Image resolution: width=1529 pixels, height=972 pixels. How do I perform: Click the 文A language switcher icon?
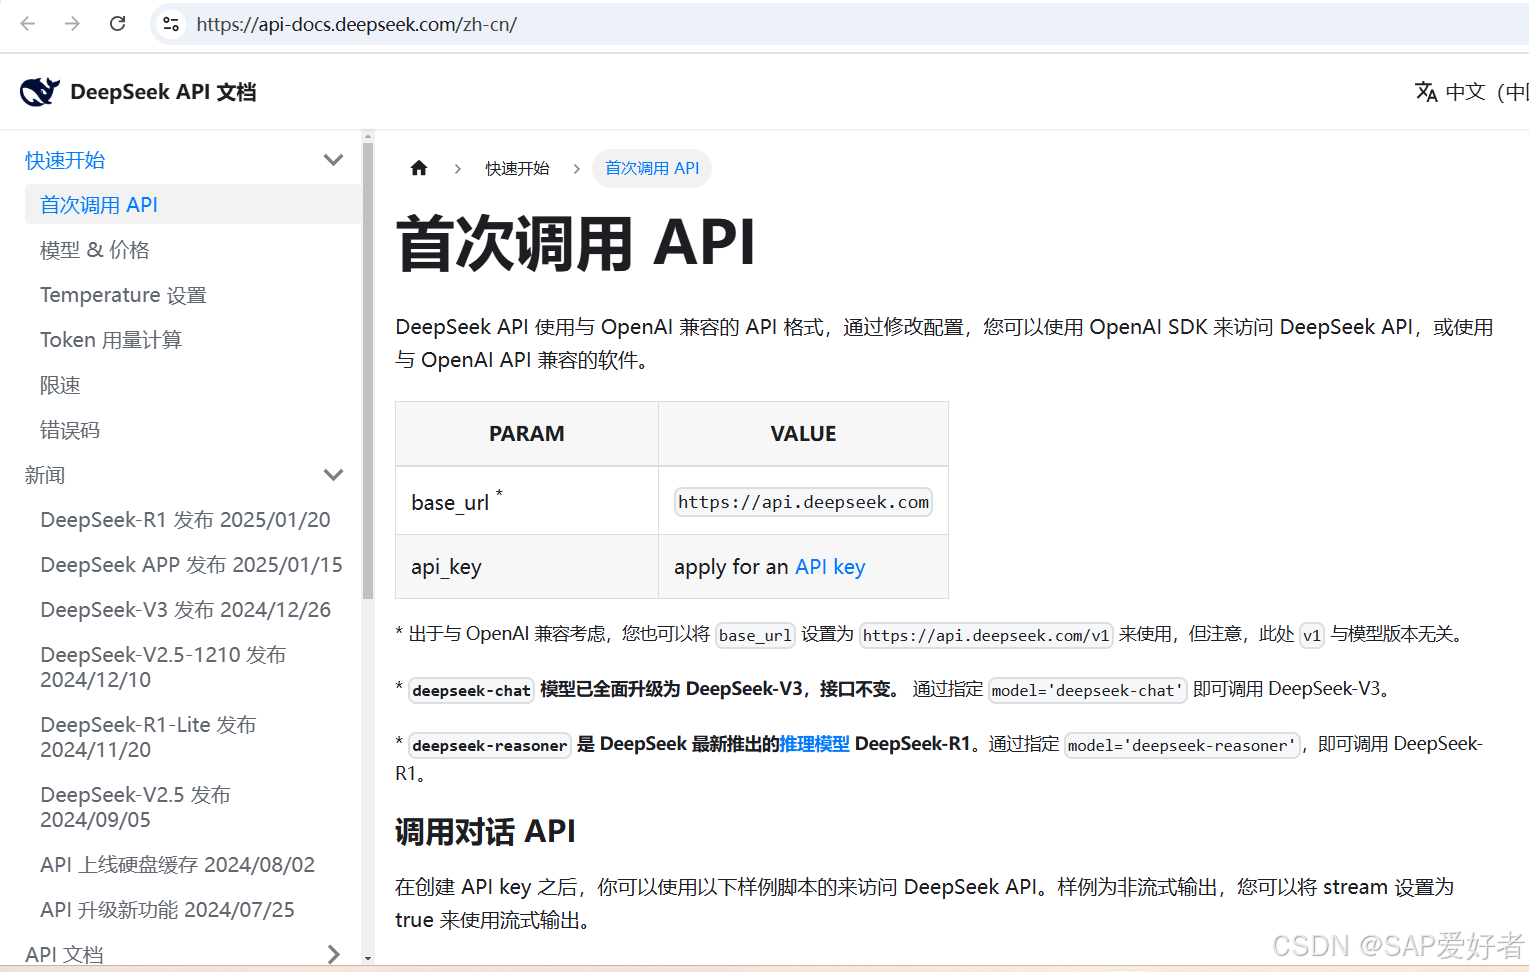tap(1426, 91)
